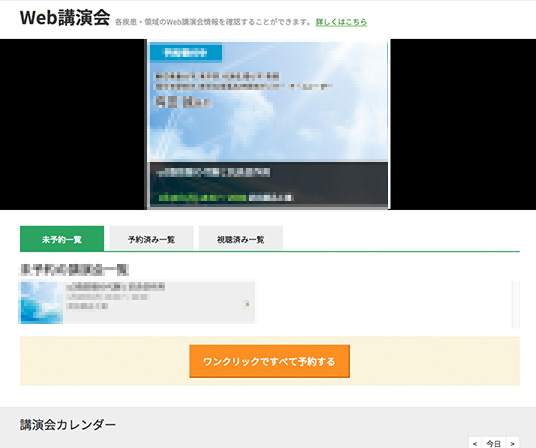The height and width of the screenshot is (448, 536).
Task: Open the 詳しくはこちら link
Action: [x=341, y=22]
